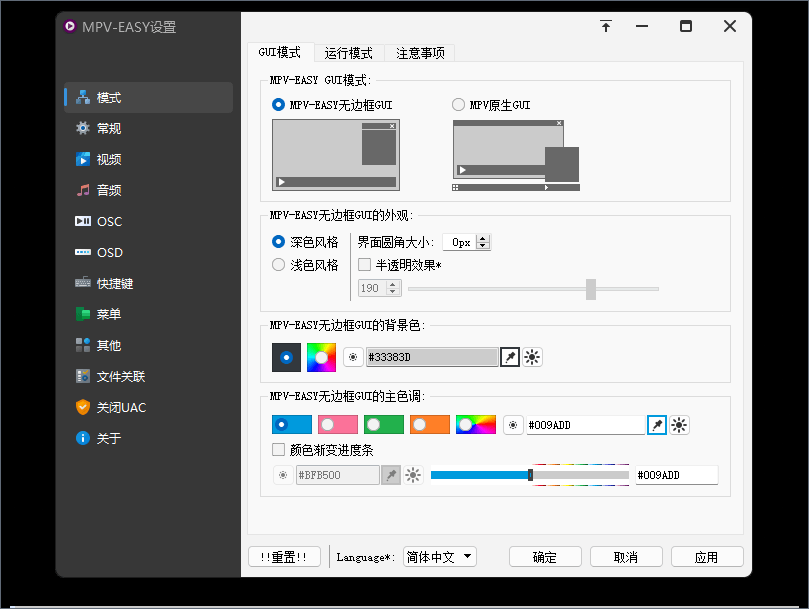809x609 pixels.
Task: Click the 界面圆角大小 spinner up arrow
Action: [x=484, y=238]
